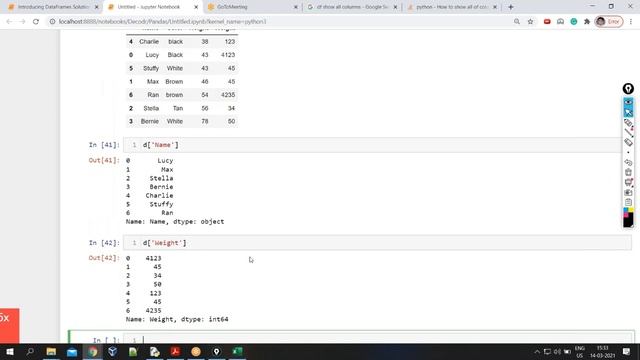
Task: Switch to Introducing DataFrames Solution tab
Action: click(x=53, y=7)
